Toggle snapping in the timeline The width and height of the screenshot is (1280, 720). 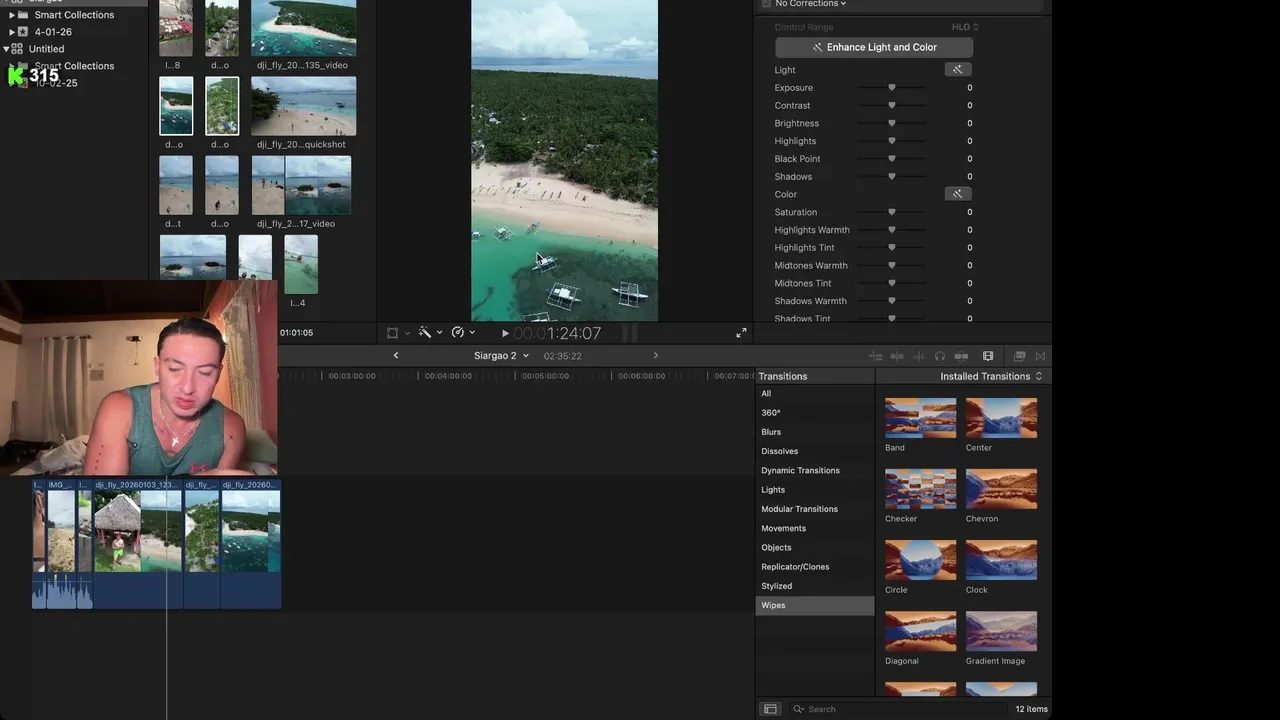(x=961, y=356)
